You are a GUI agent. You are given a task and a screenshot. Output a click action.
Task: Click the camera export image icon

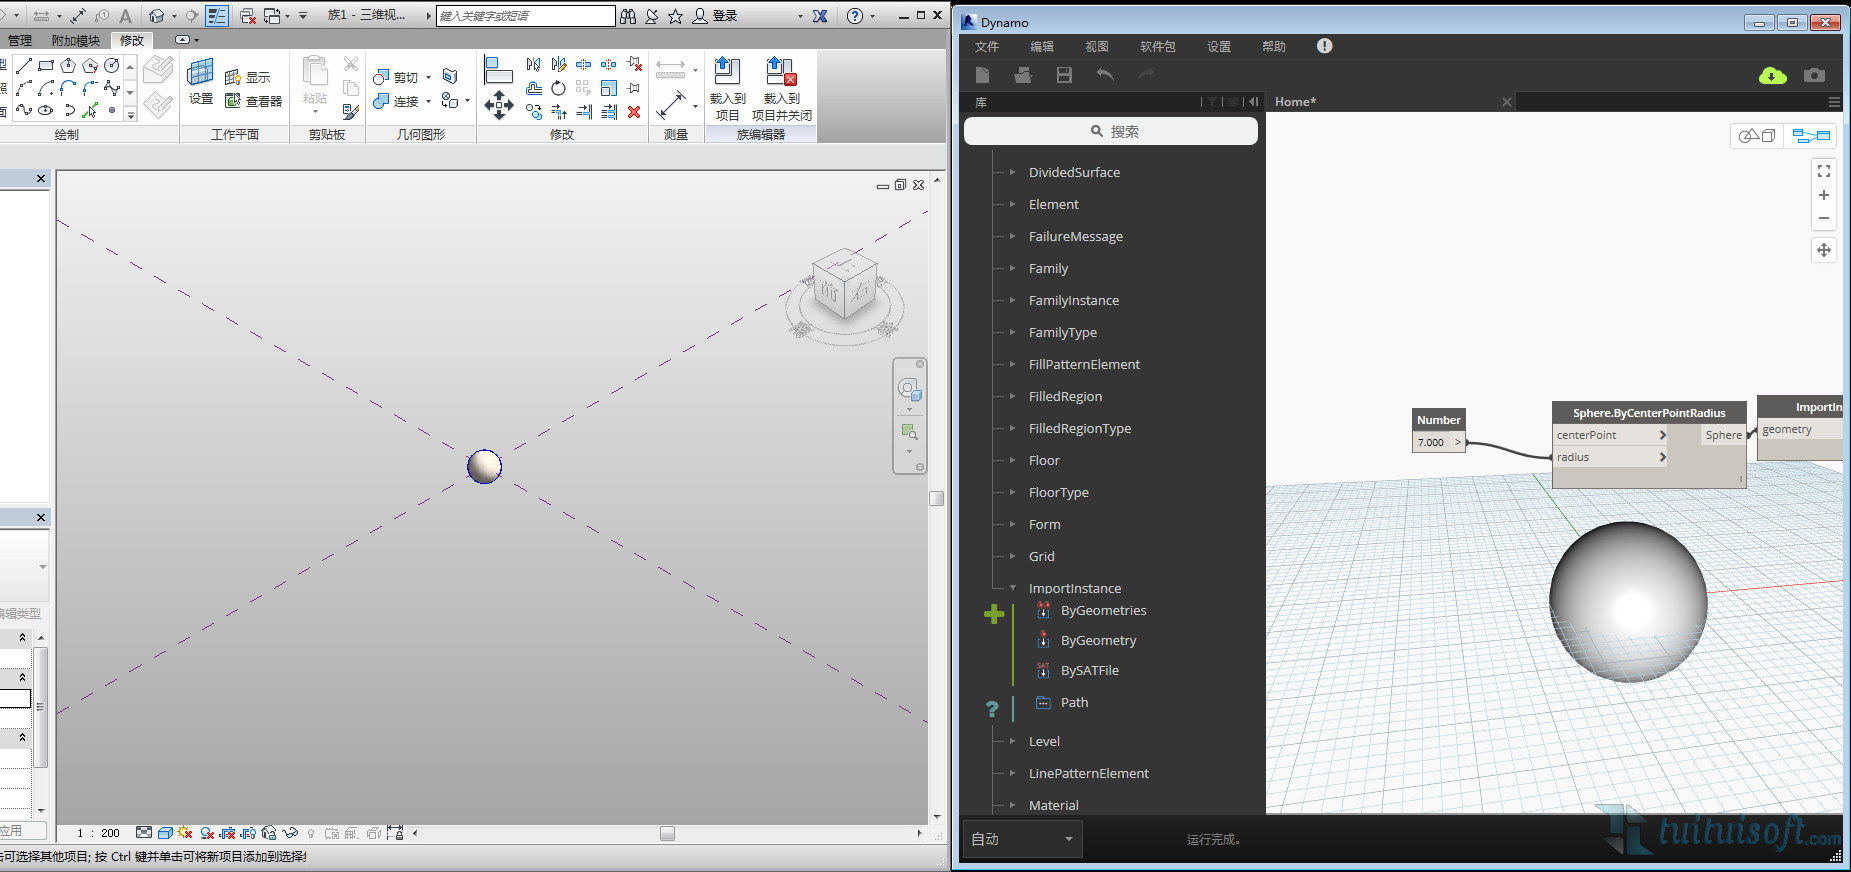point(1814,75)
